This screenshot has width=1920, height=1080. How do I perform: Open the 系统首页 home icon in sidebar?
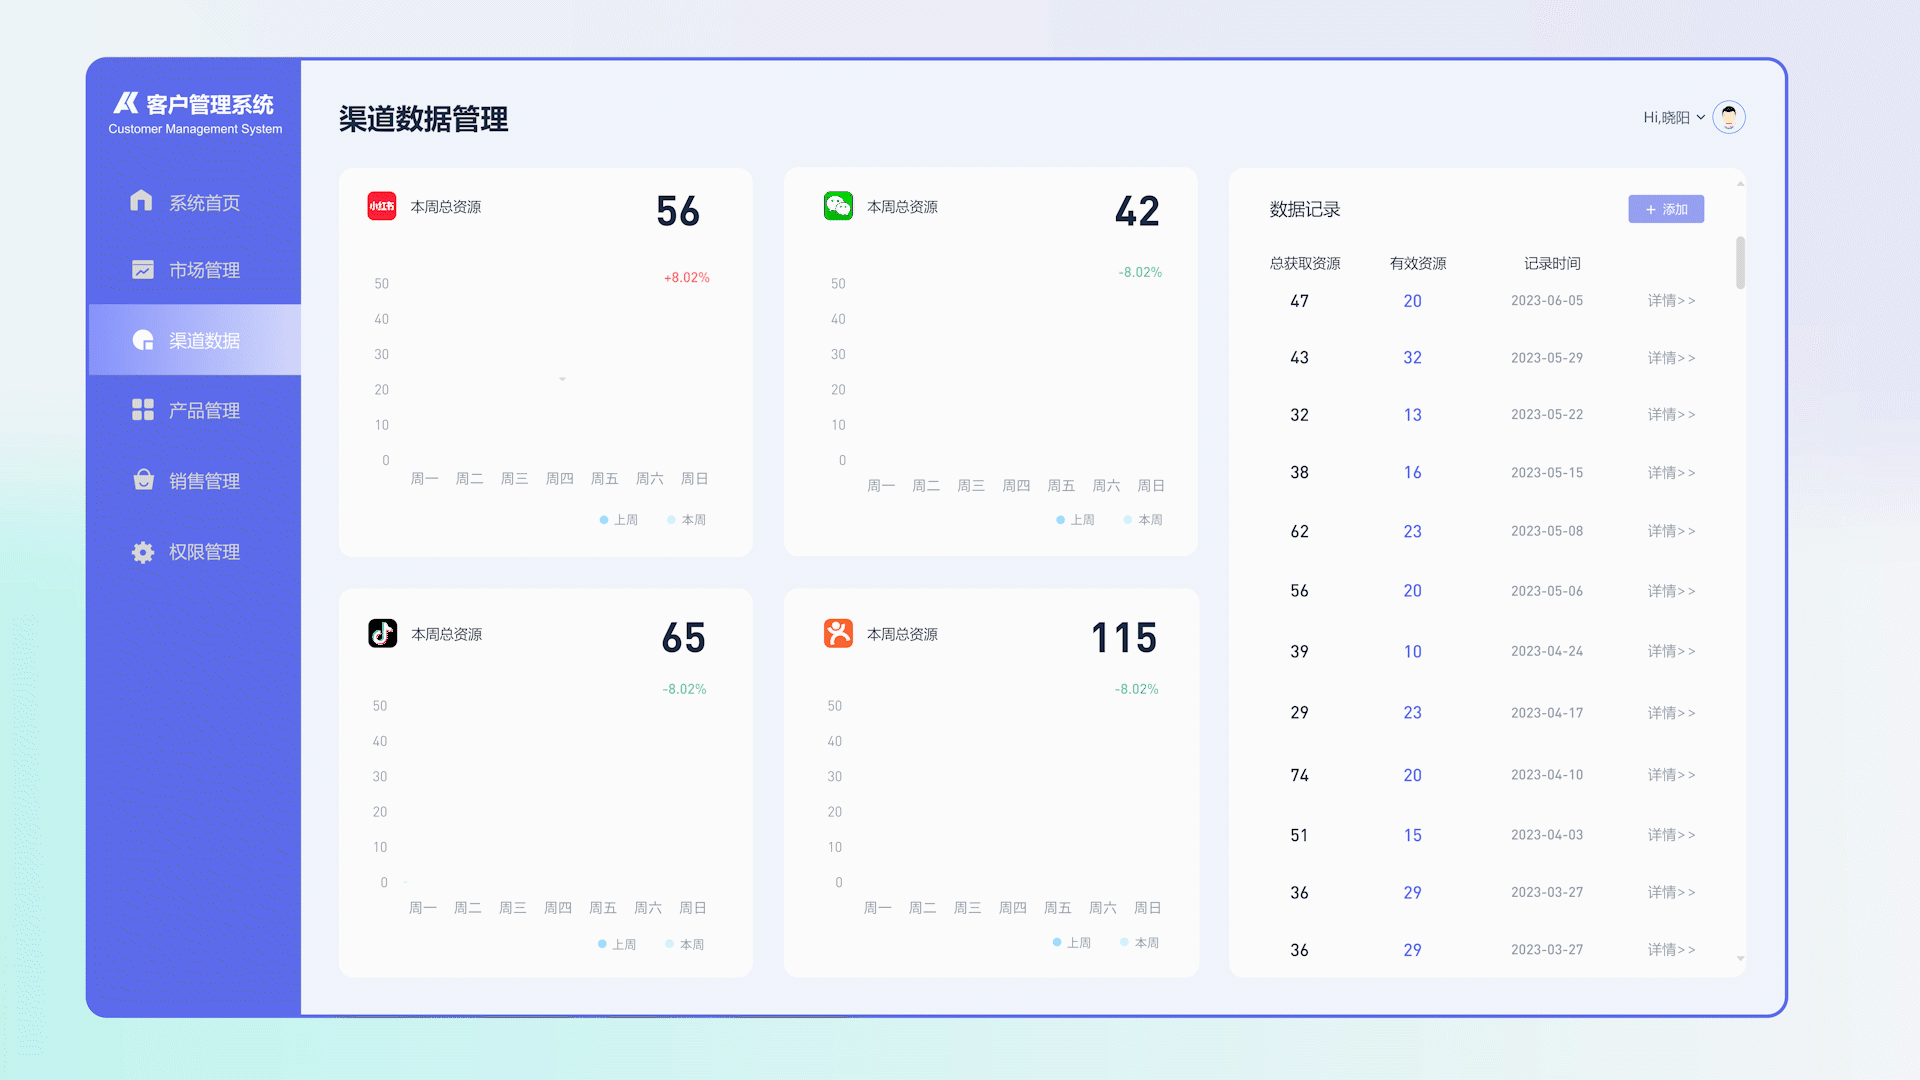point(141,202)
